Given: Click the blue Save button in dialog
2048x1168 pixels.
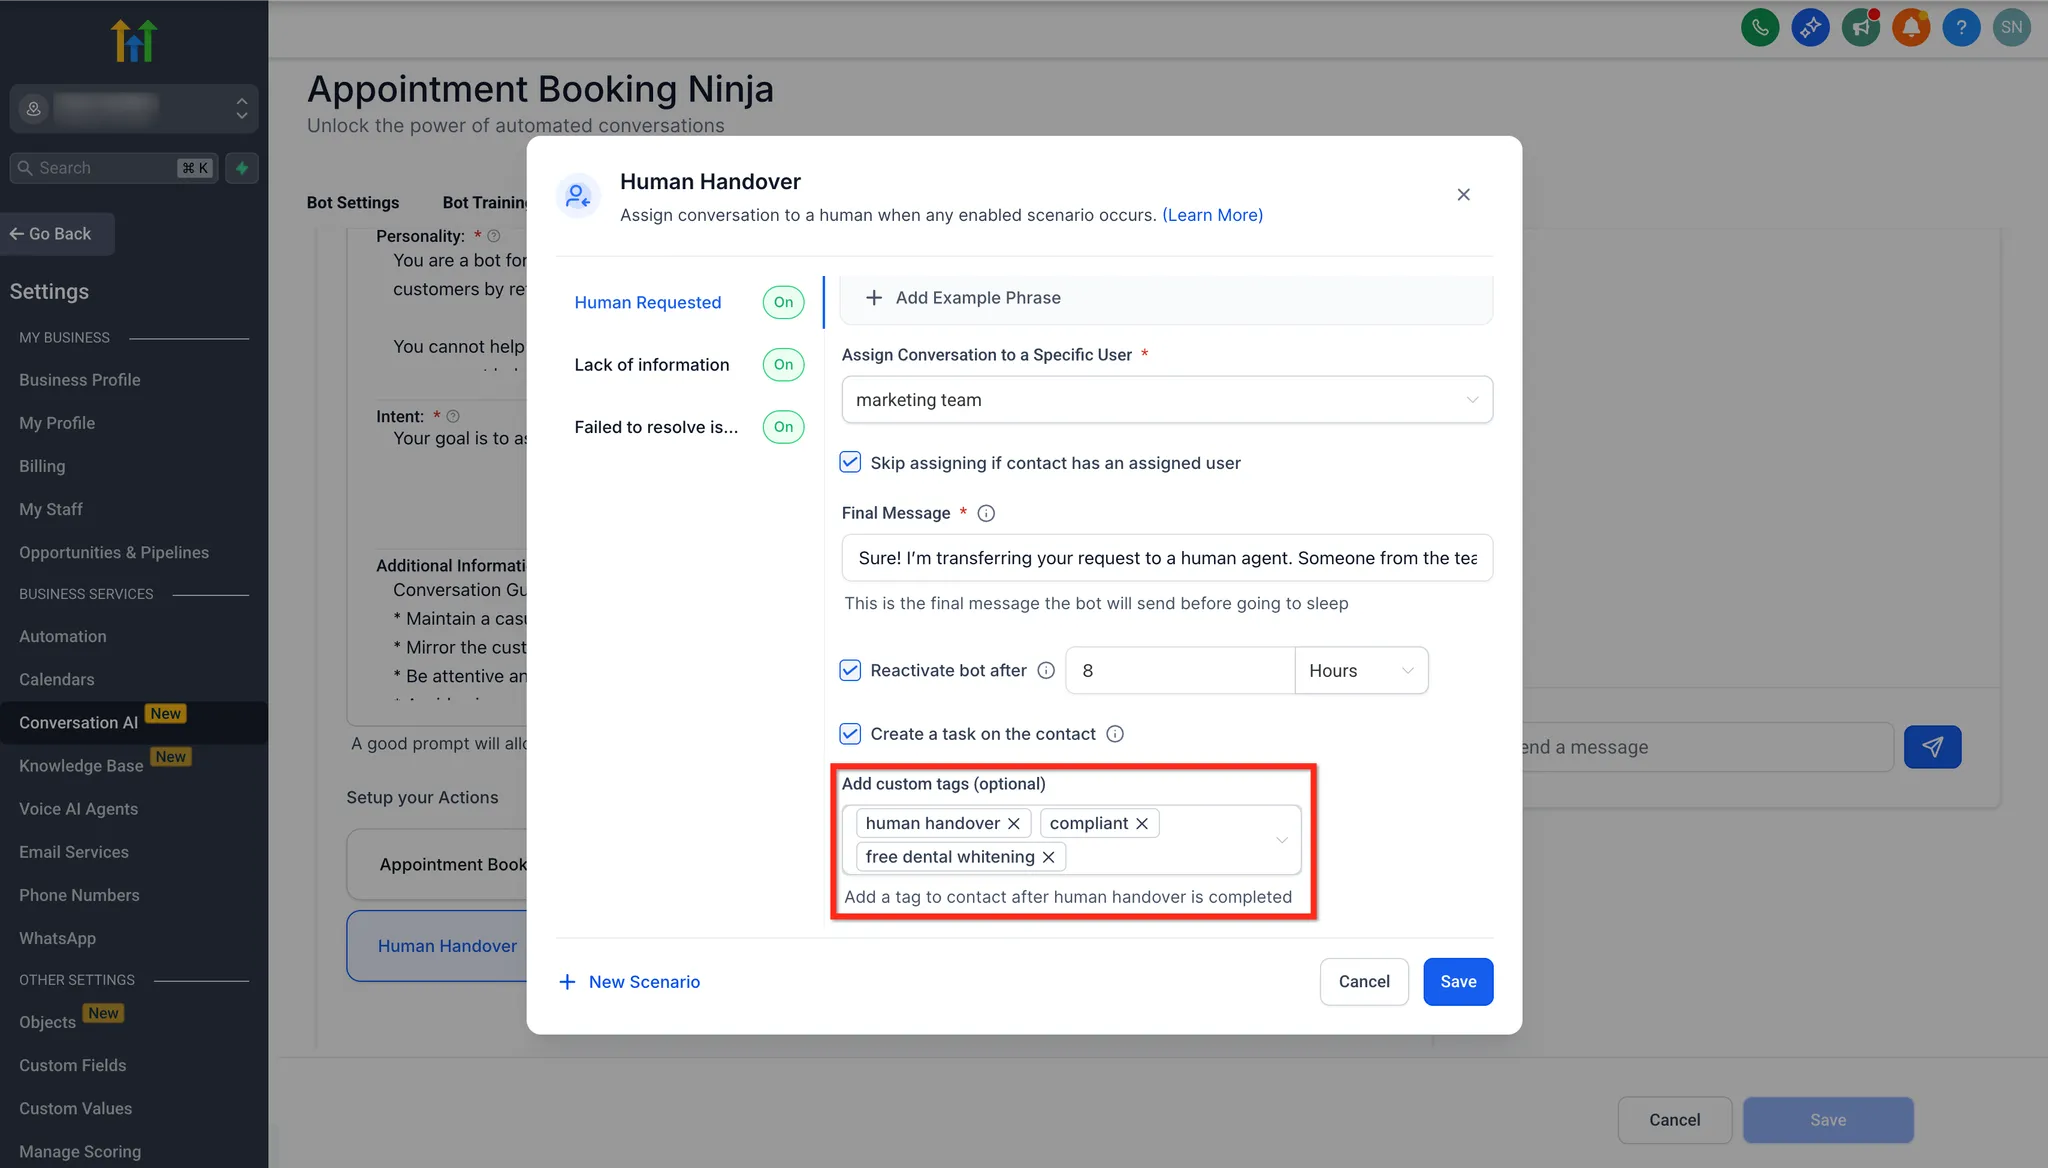Looking at the screenshot, I should [1457, 982].
